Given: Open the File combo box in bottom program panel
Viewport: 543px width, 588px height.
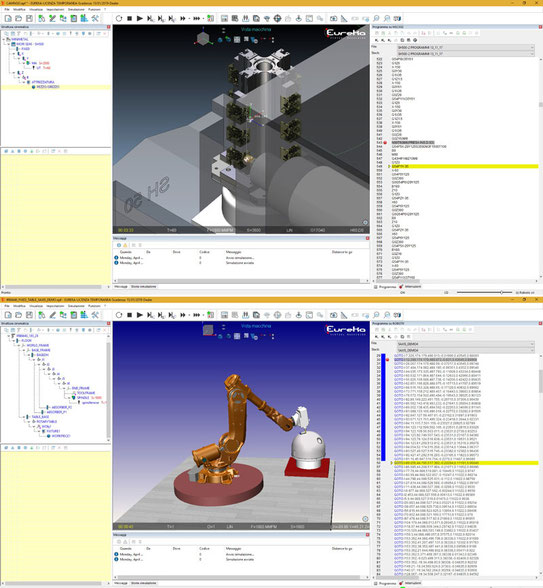Looking at the screenshot, I should pyautogui.click(x=465, y=344).
